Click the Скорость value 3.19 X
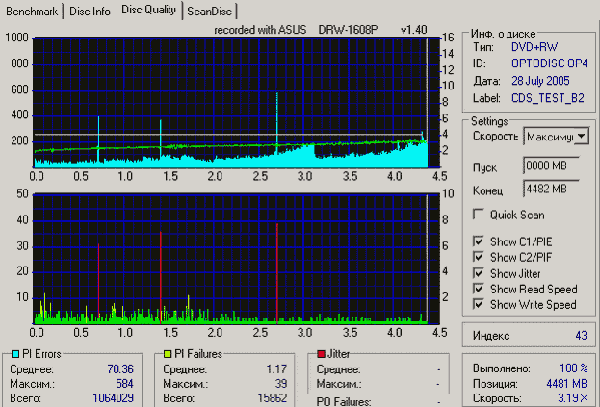Screen dimensions: 600x407 572,398
